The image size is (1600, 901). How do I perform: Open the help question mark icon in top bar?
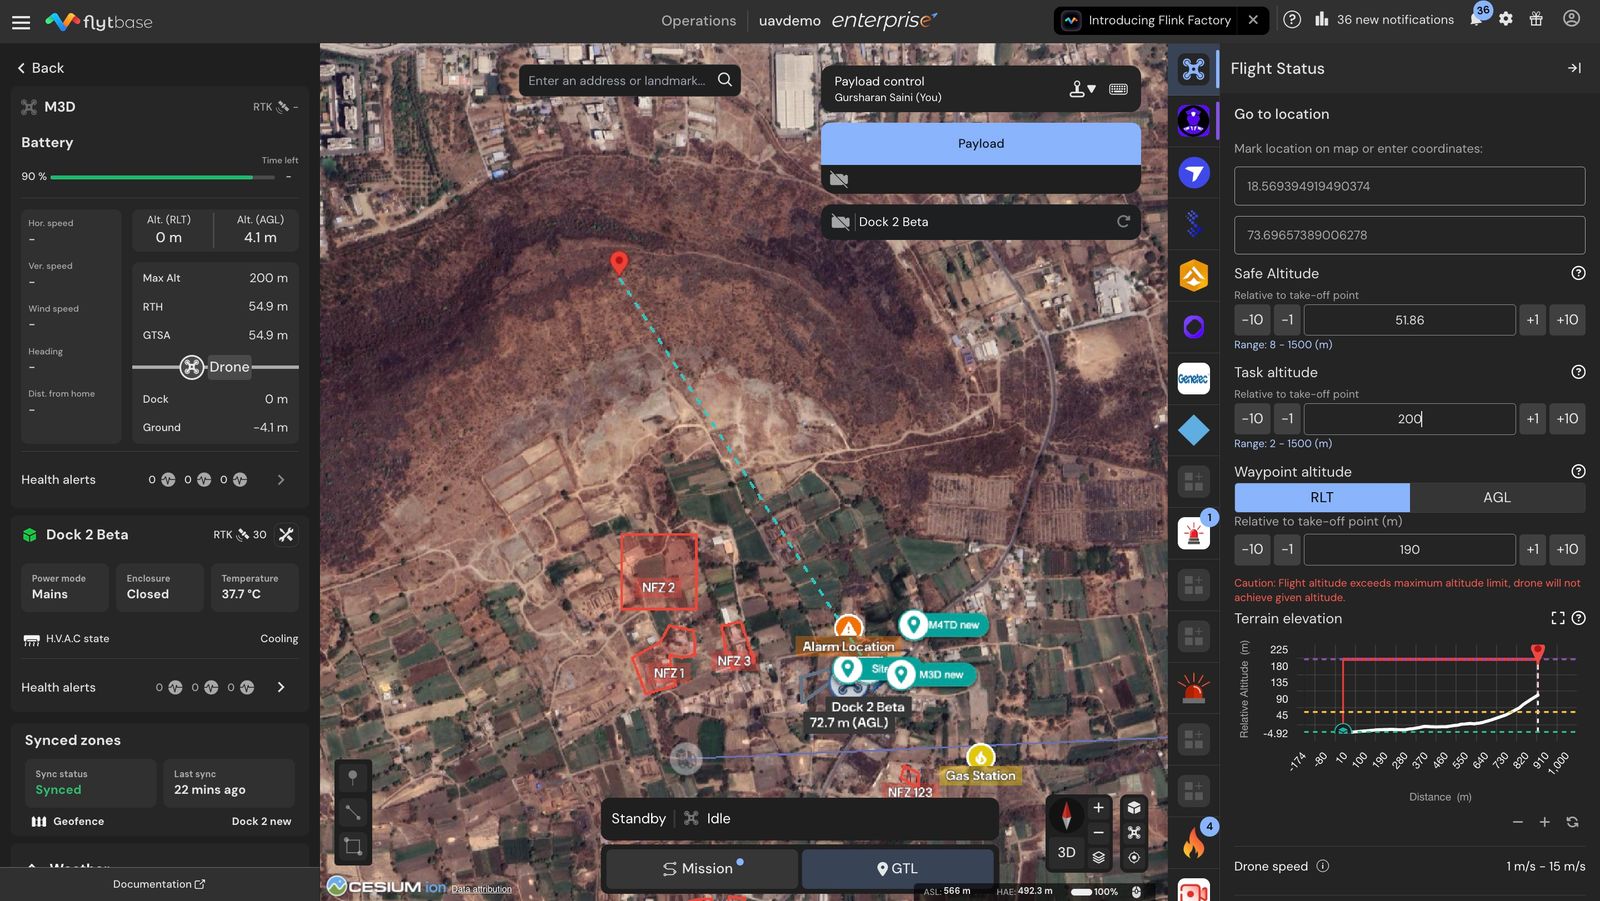pos(1292,19)
